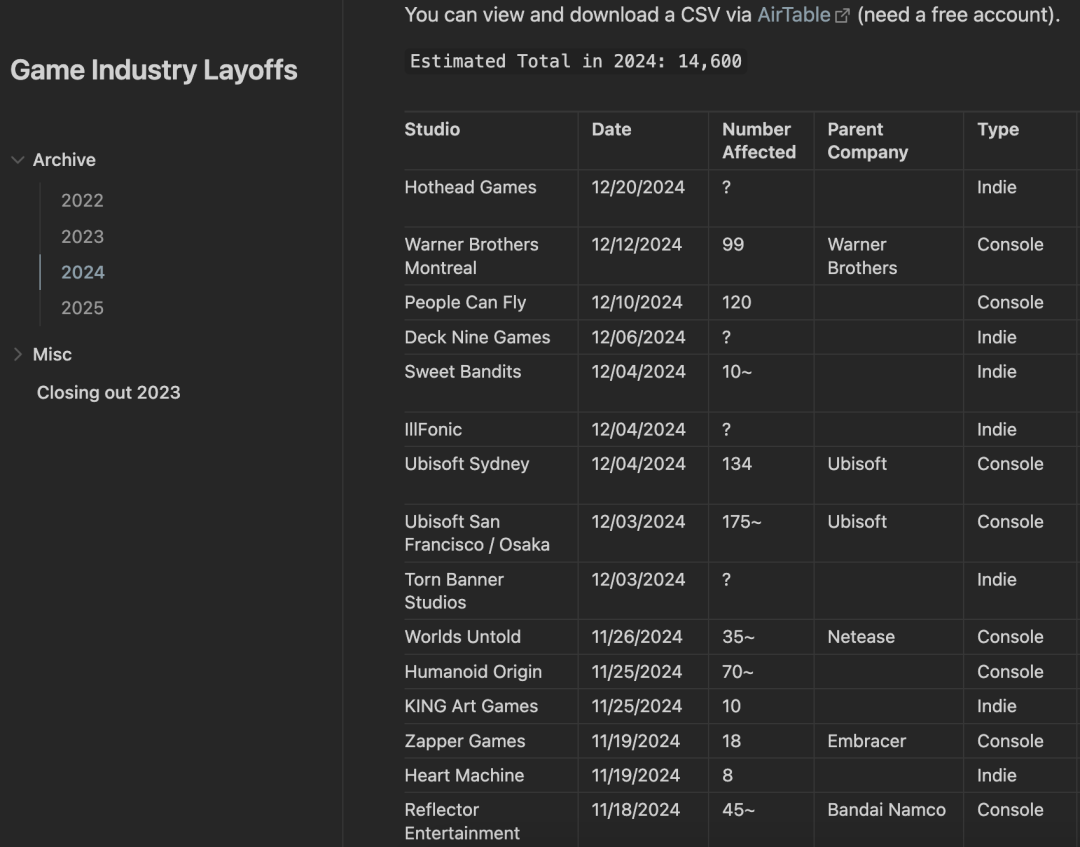Select the People Can Fly row
1080x847 pixels.
click(x=464, y=303)
